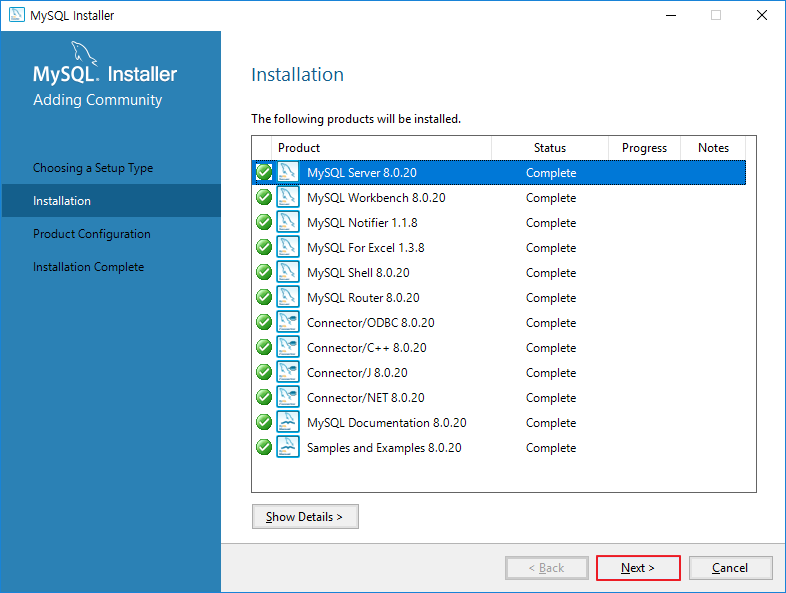Select the MySQL Shell 8.0.20 row text
The height and width of the screenshot is (593, 786).
(x=358, y=273)
